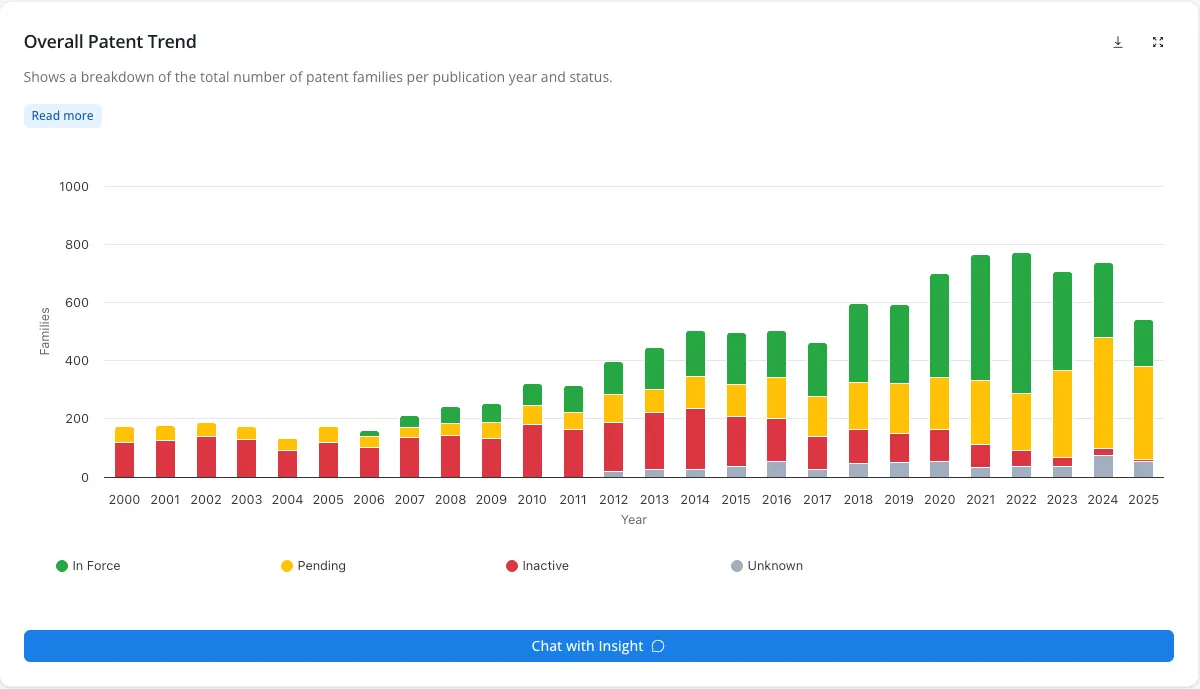Click the "2000" x-axis label
The height and width of the screenshot is (689, 1200).
point(124,500)
